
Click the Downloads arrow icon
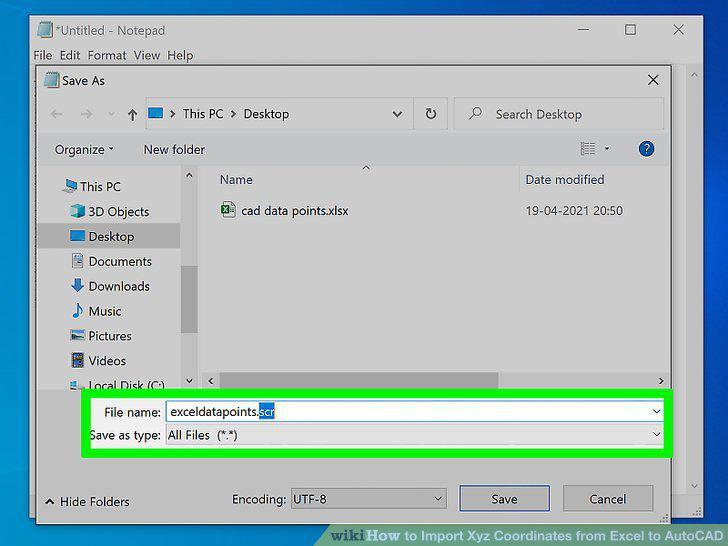pos(77,286)
